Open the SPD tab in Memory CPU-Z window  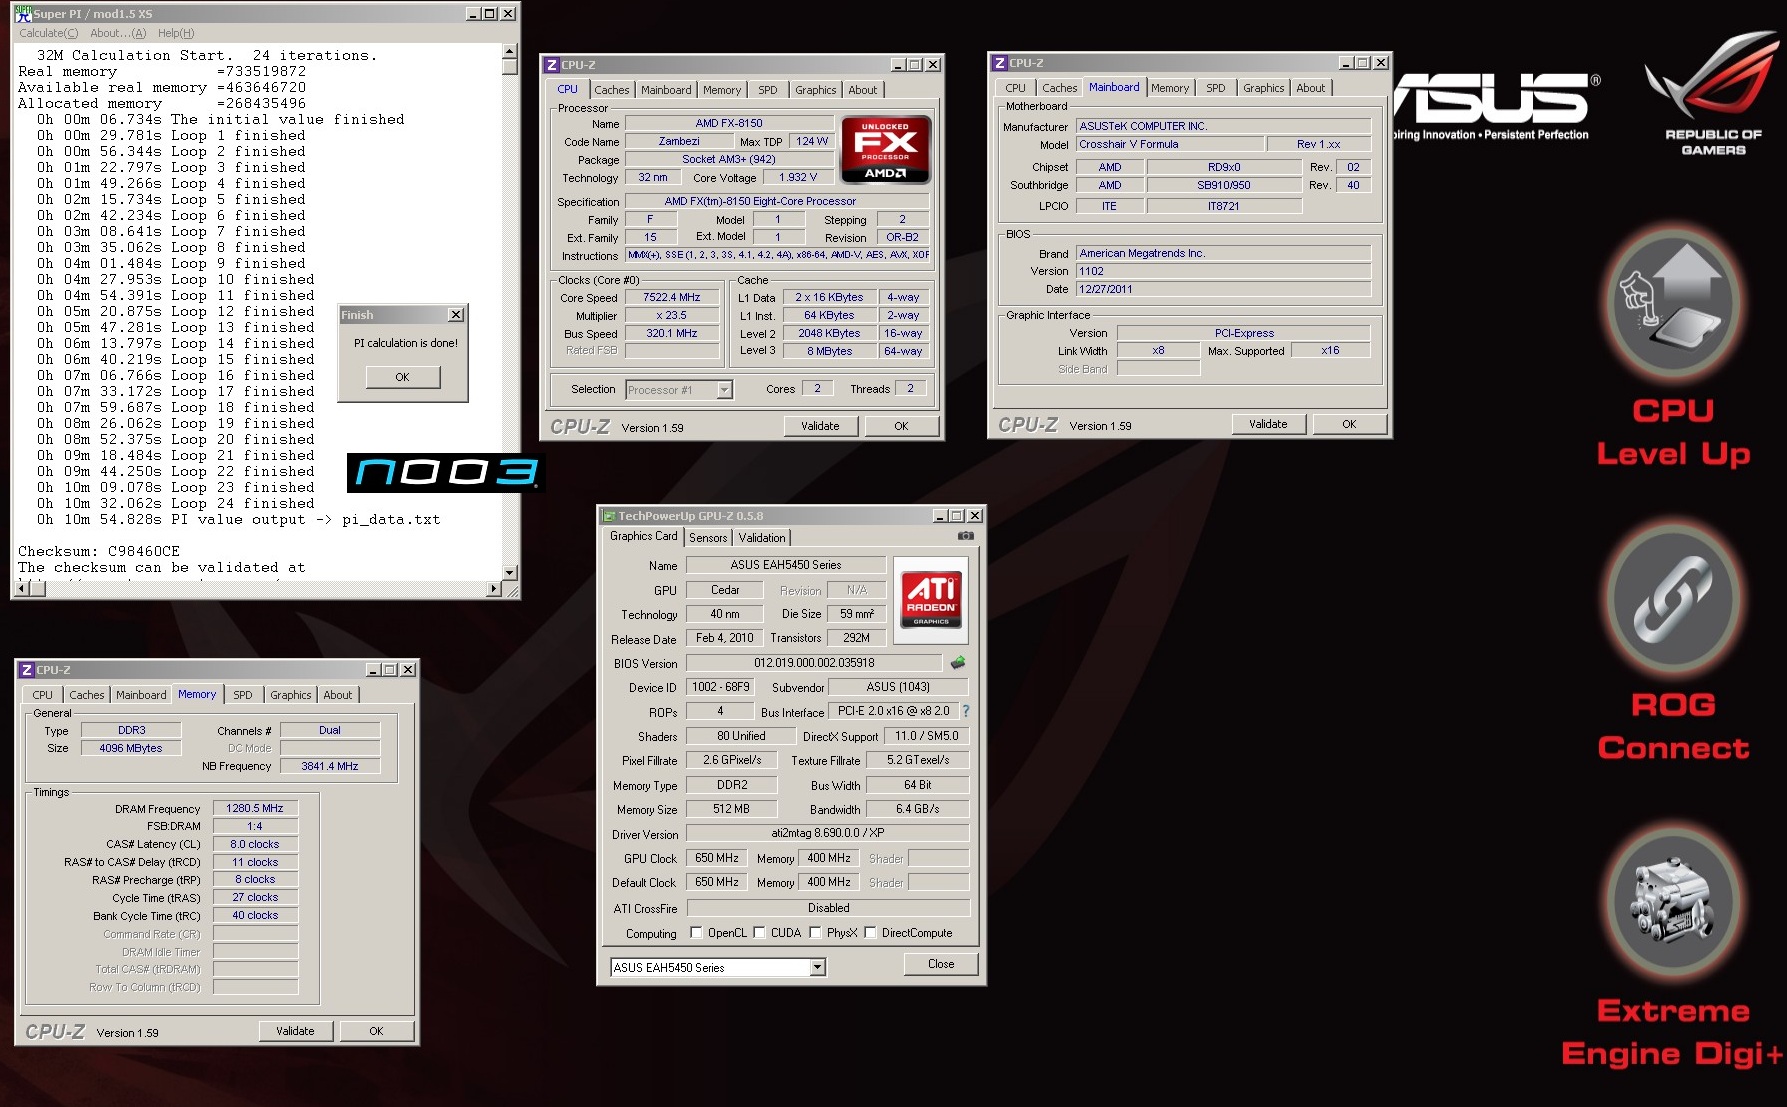pyautogui.click(x=243, y=695)
